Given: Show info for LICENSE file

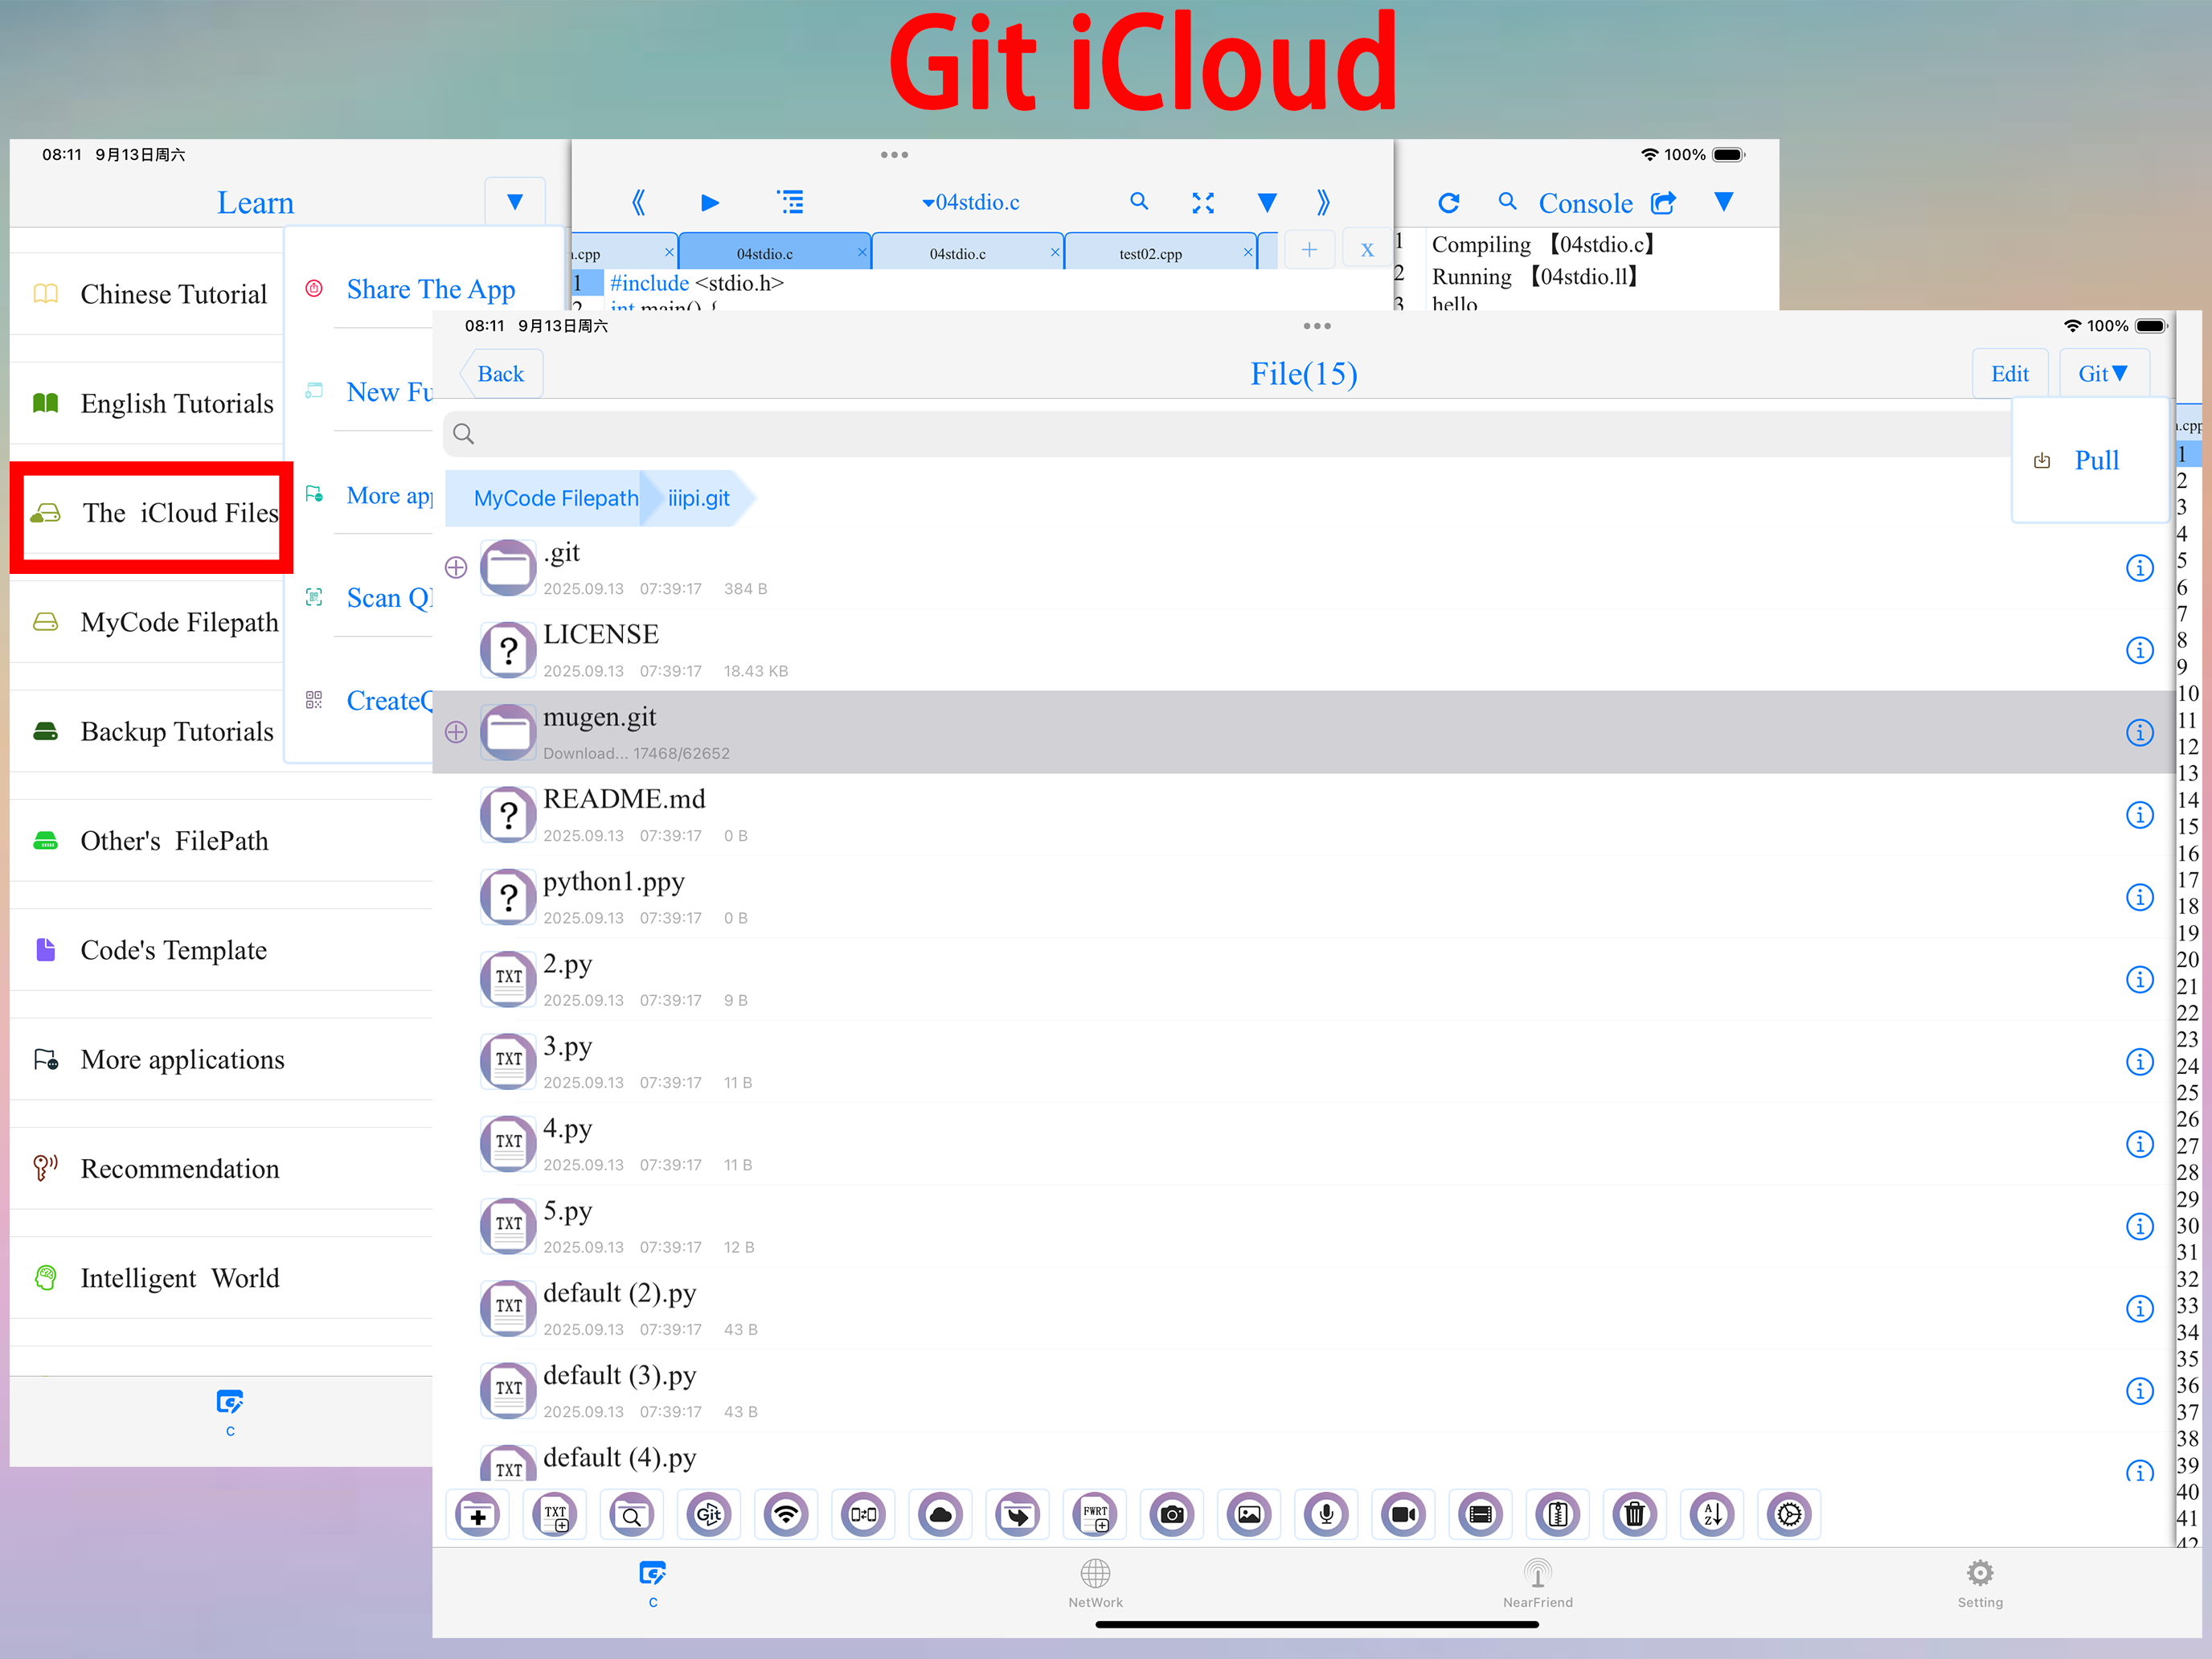Looking at the screenshot, I should (x=2139, y=650).
